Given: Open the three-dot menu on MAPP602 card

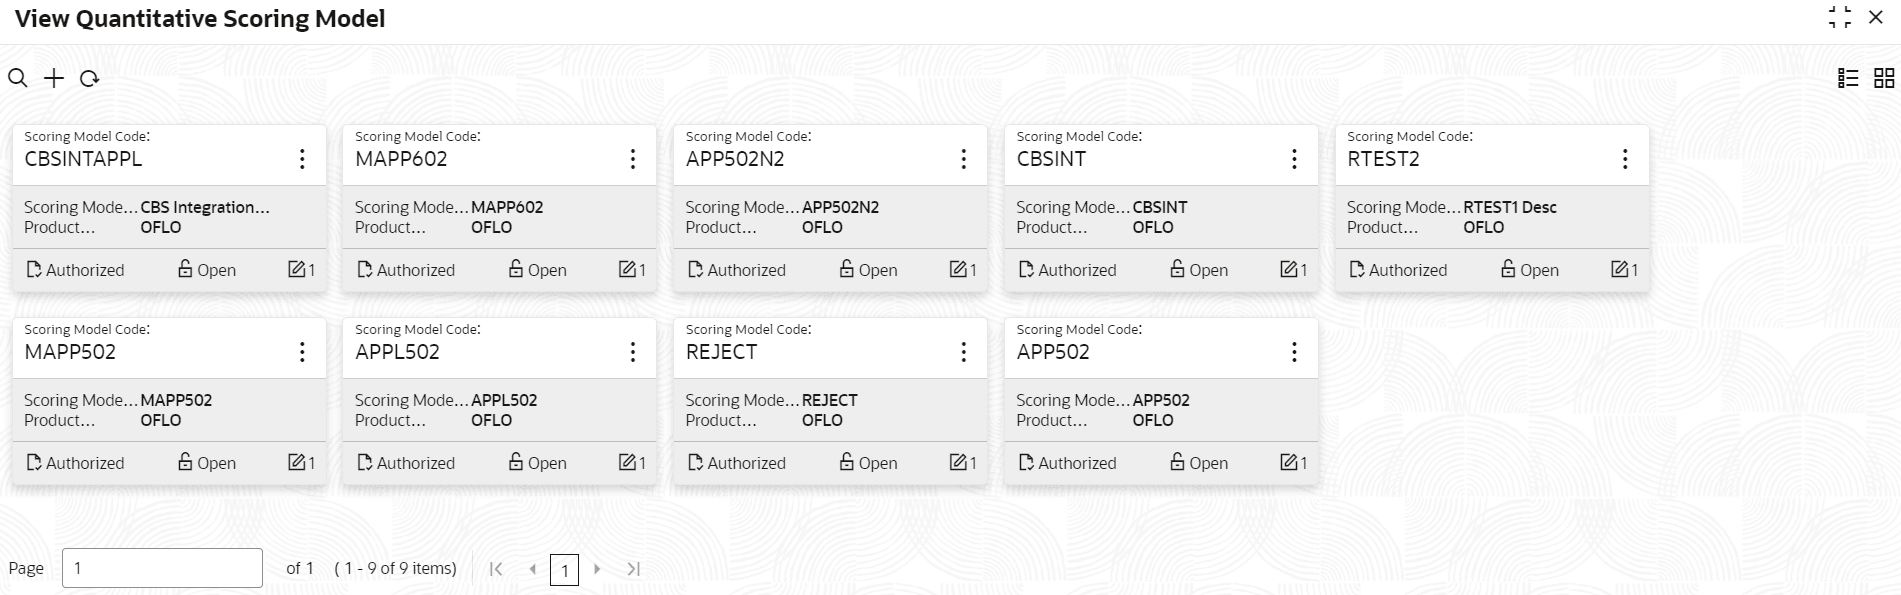Looking at the screenshot, I should [x=633, y=159].
